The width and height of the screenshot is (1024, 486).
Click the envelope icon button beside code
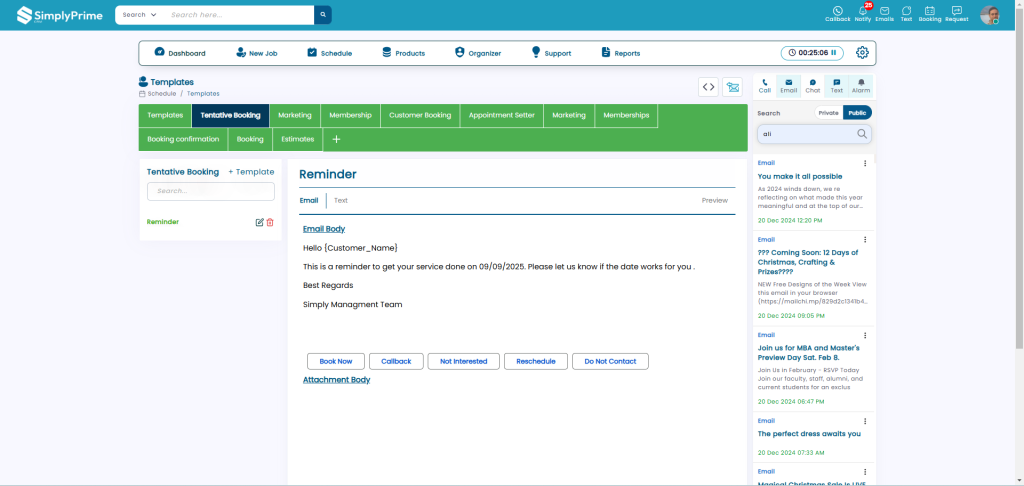pos(732,86)
